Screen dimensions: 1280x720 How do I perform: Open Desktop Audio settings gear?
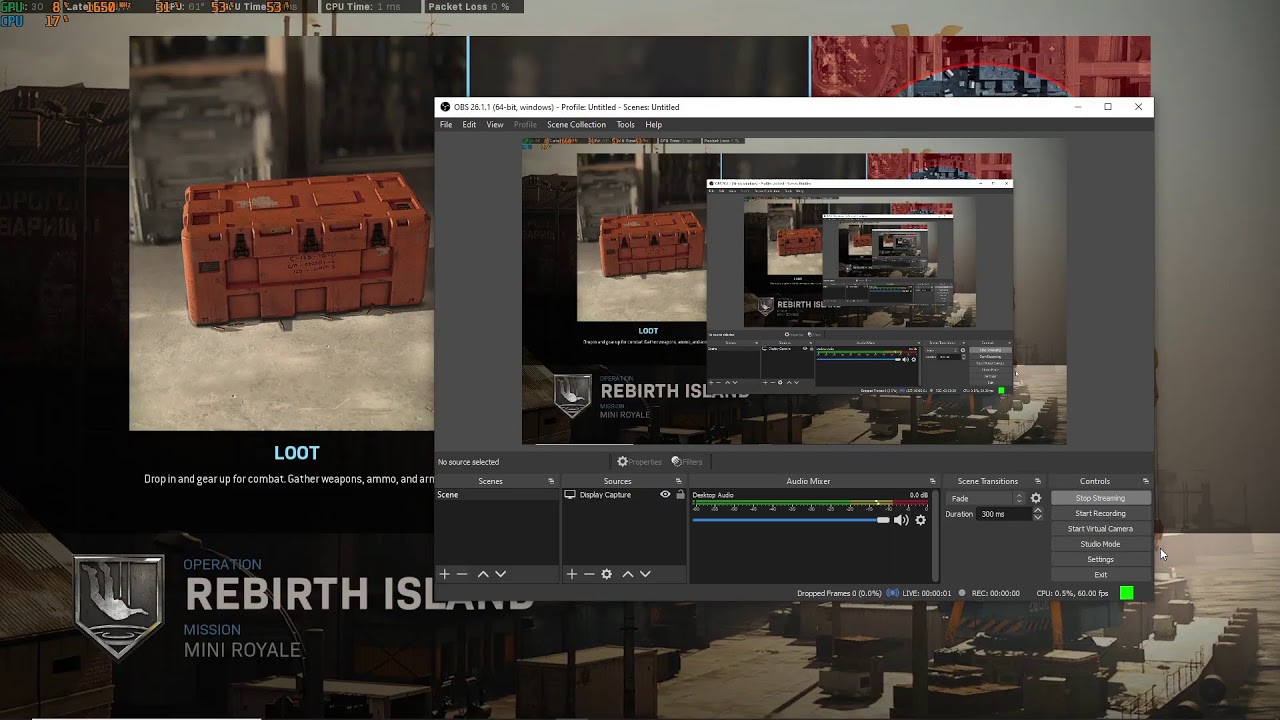click(921, 520)
